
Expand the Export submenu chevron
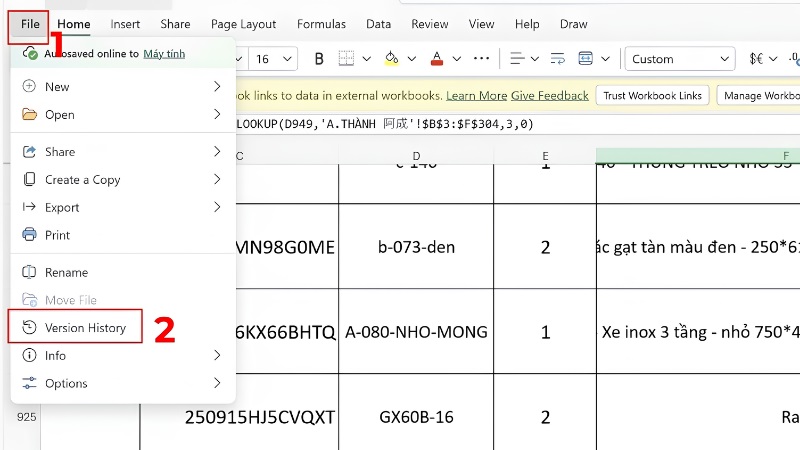pos(217,207)
